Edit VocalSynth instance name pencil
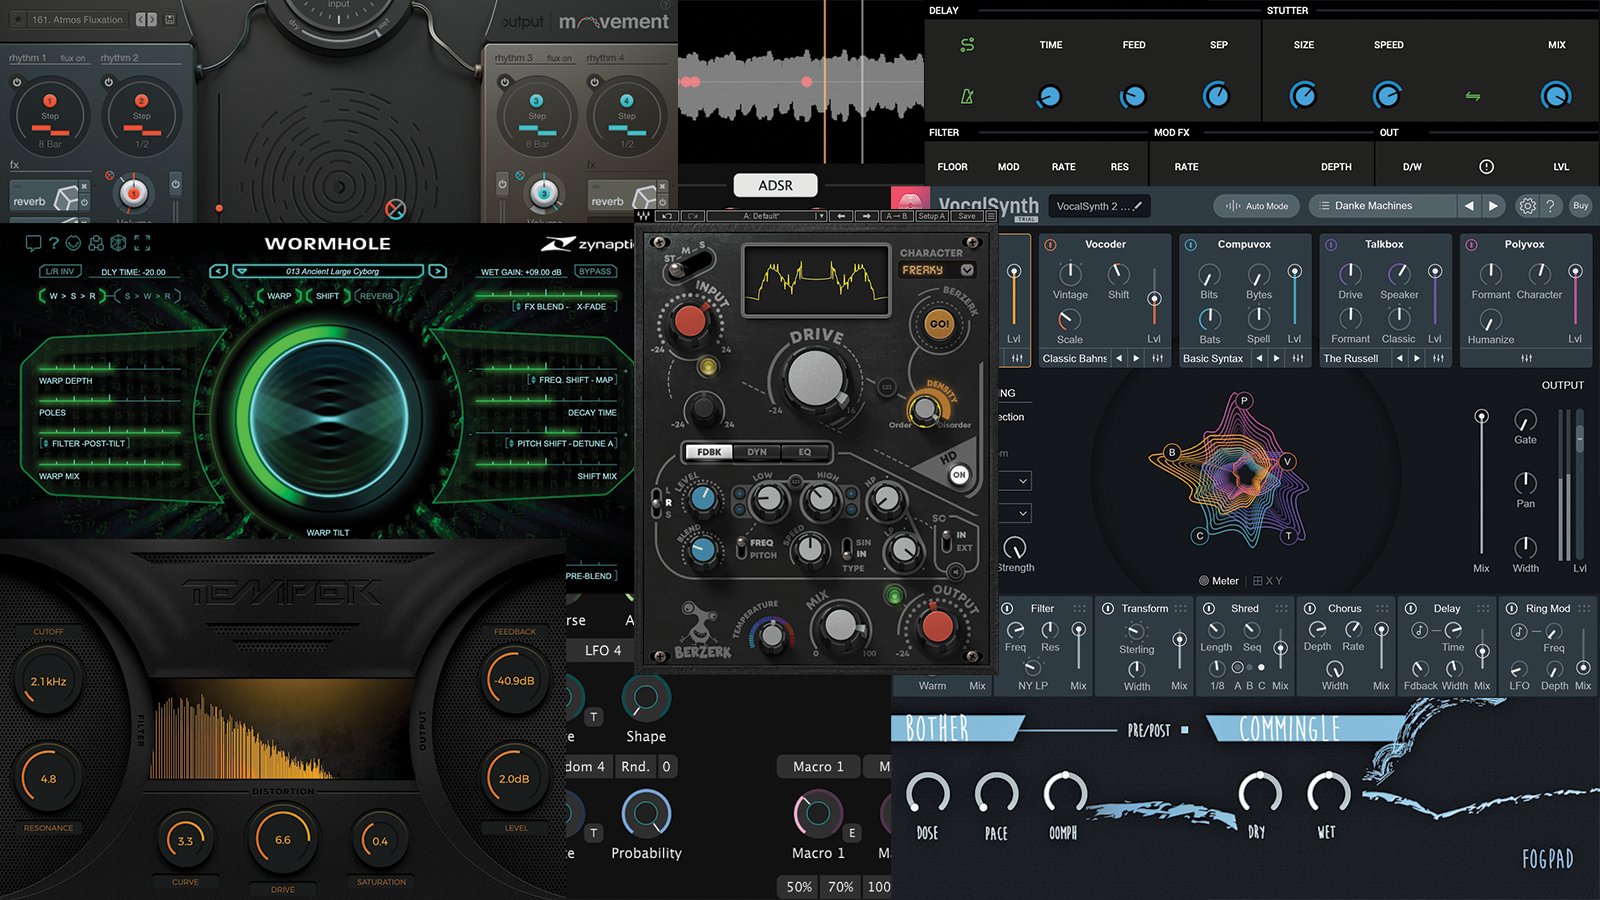 (1138, 206)
